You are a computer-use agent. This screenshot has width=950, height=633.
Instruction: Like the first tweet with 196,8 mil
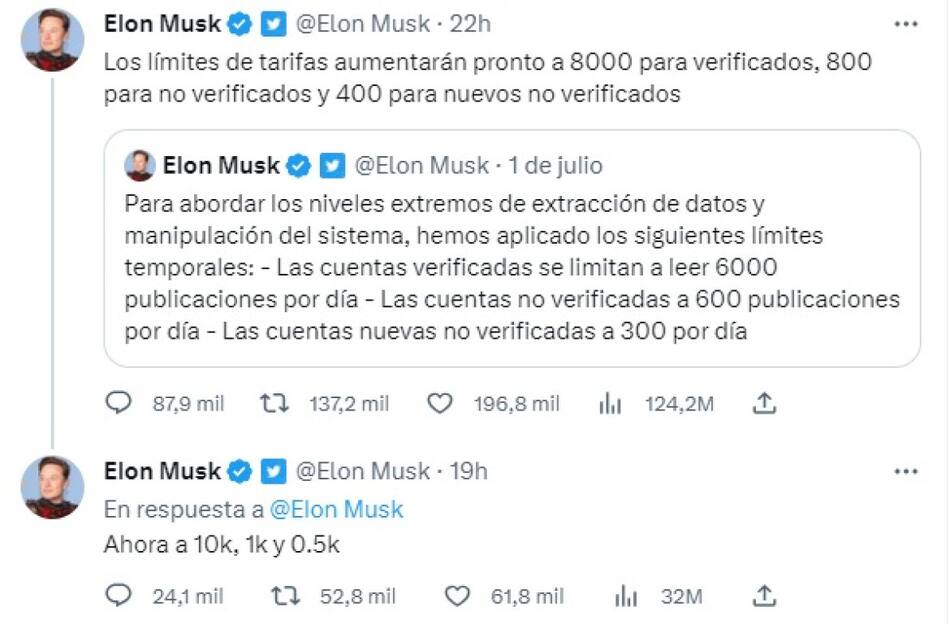point(440,403)
